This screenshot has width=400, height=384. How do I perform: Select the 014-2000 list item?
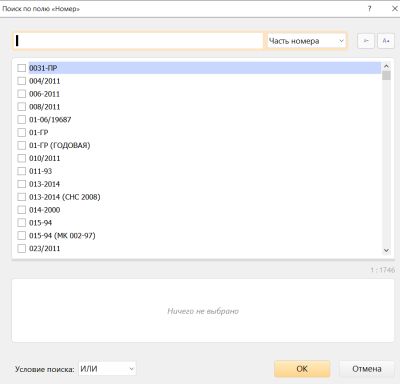45,210
